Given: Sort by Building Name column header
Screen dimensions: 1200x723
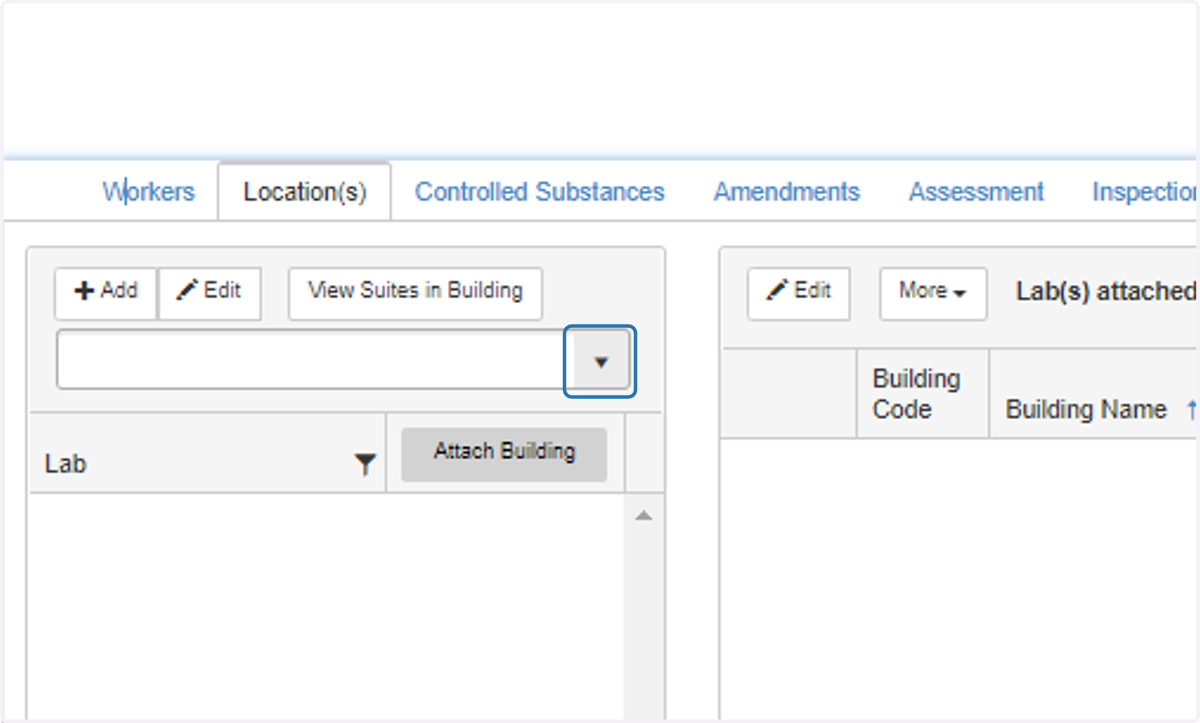Looking at the screenshot, I should coord(1086,410).
